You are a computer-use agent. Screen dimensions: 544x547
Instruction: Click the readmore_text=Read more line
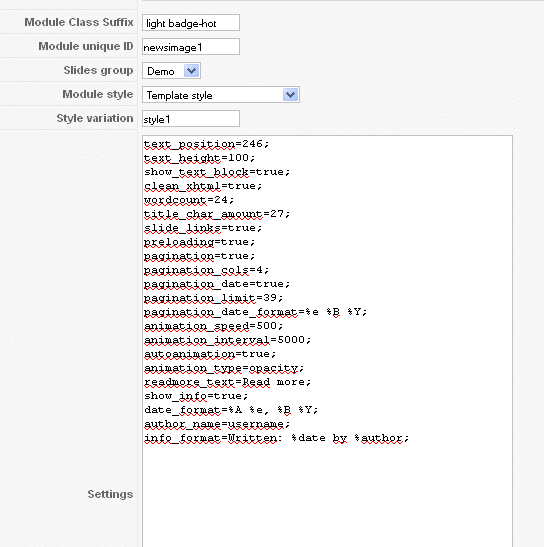pyautogui.click(x=227, y=382)
